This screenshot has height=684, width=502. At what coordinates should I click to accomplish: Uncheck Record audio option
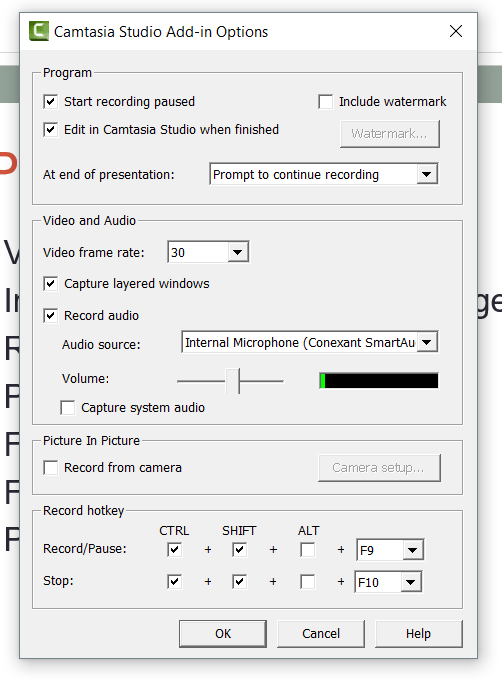[51, 315]
